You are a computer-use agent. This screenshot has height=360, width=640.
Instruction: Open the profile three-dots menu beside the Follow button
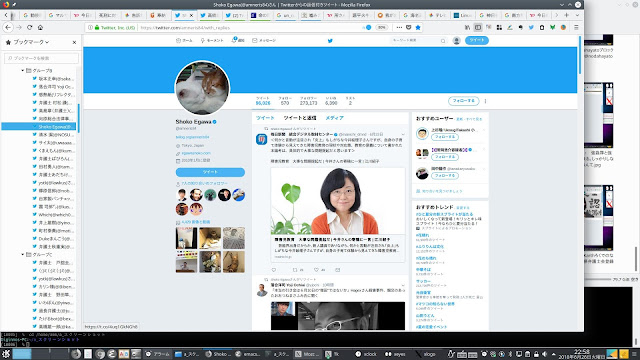click(485, 101)
